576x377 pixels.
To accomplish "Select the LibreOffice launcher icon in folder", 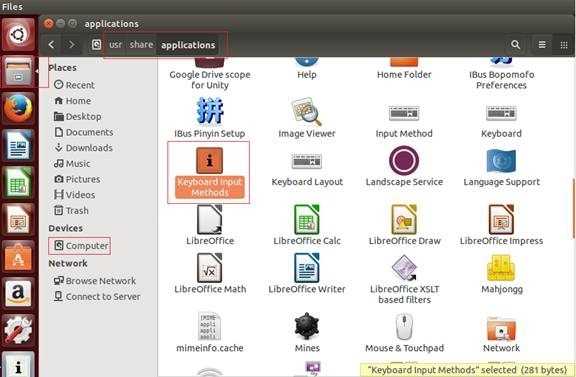I will click(x=209, y=219).
